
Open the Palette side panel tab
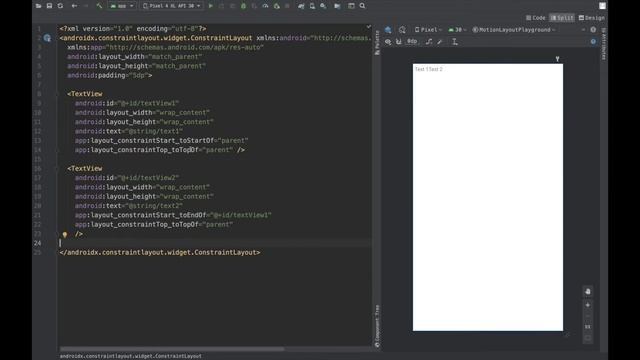[377, 42]
